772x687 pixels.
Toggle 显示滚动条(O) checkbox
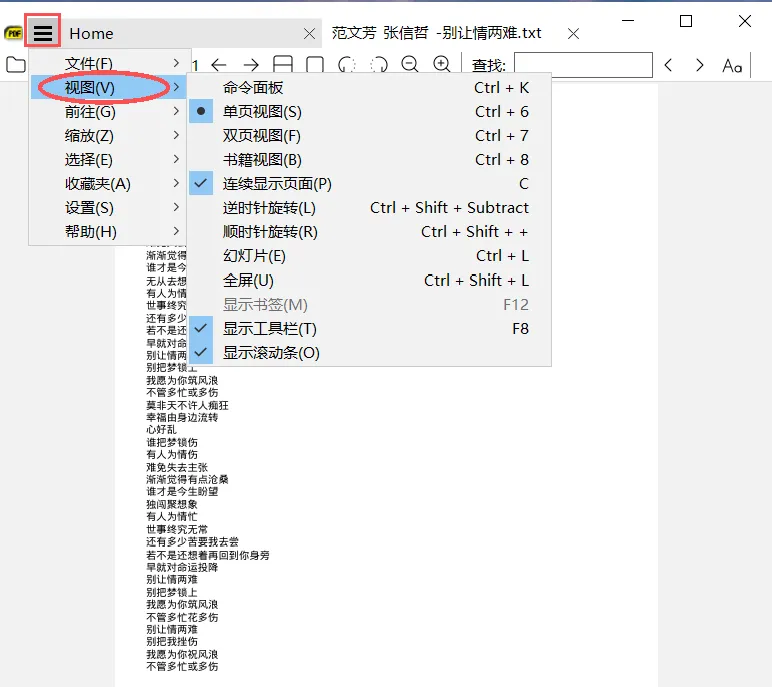coord(369,353)
